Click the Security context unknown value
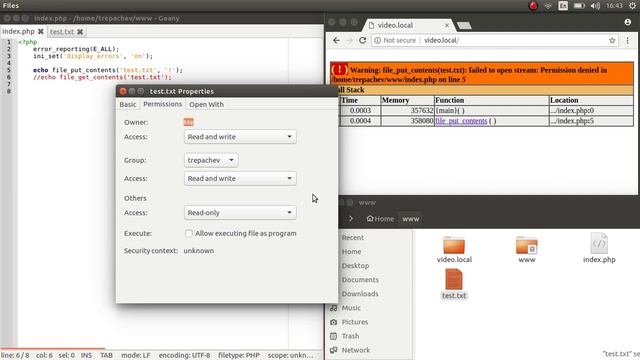Image resolution: width=640 pixels, height=360 pixels. (199, 251)
